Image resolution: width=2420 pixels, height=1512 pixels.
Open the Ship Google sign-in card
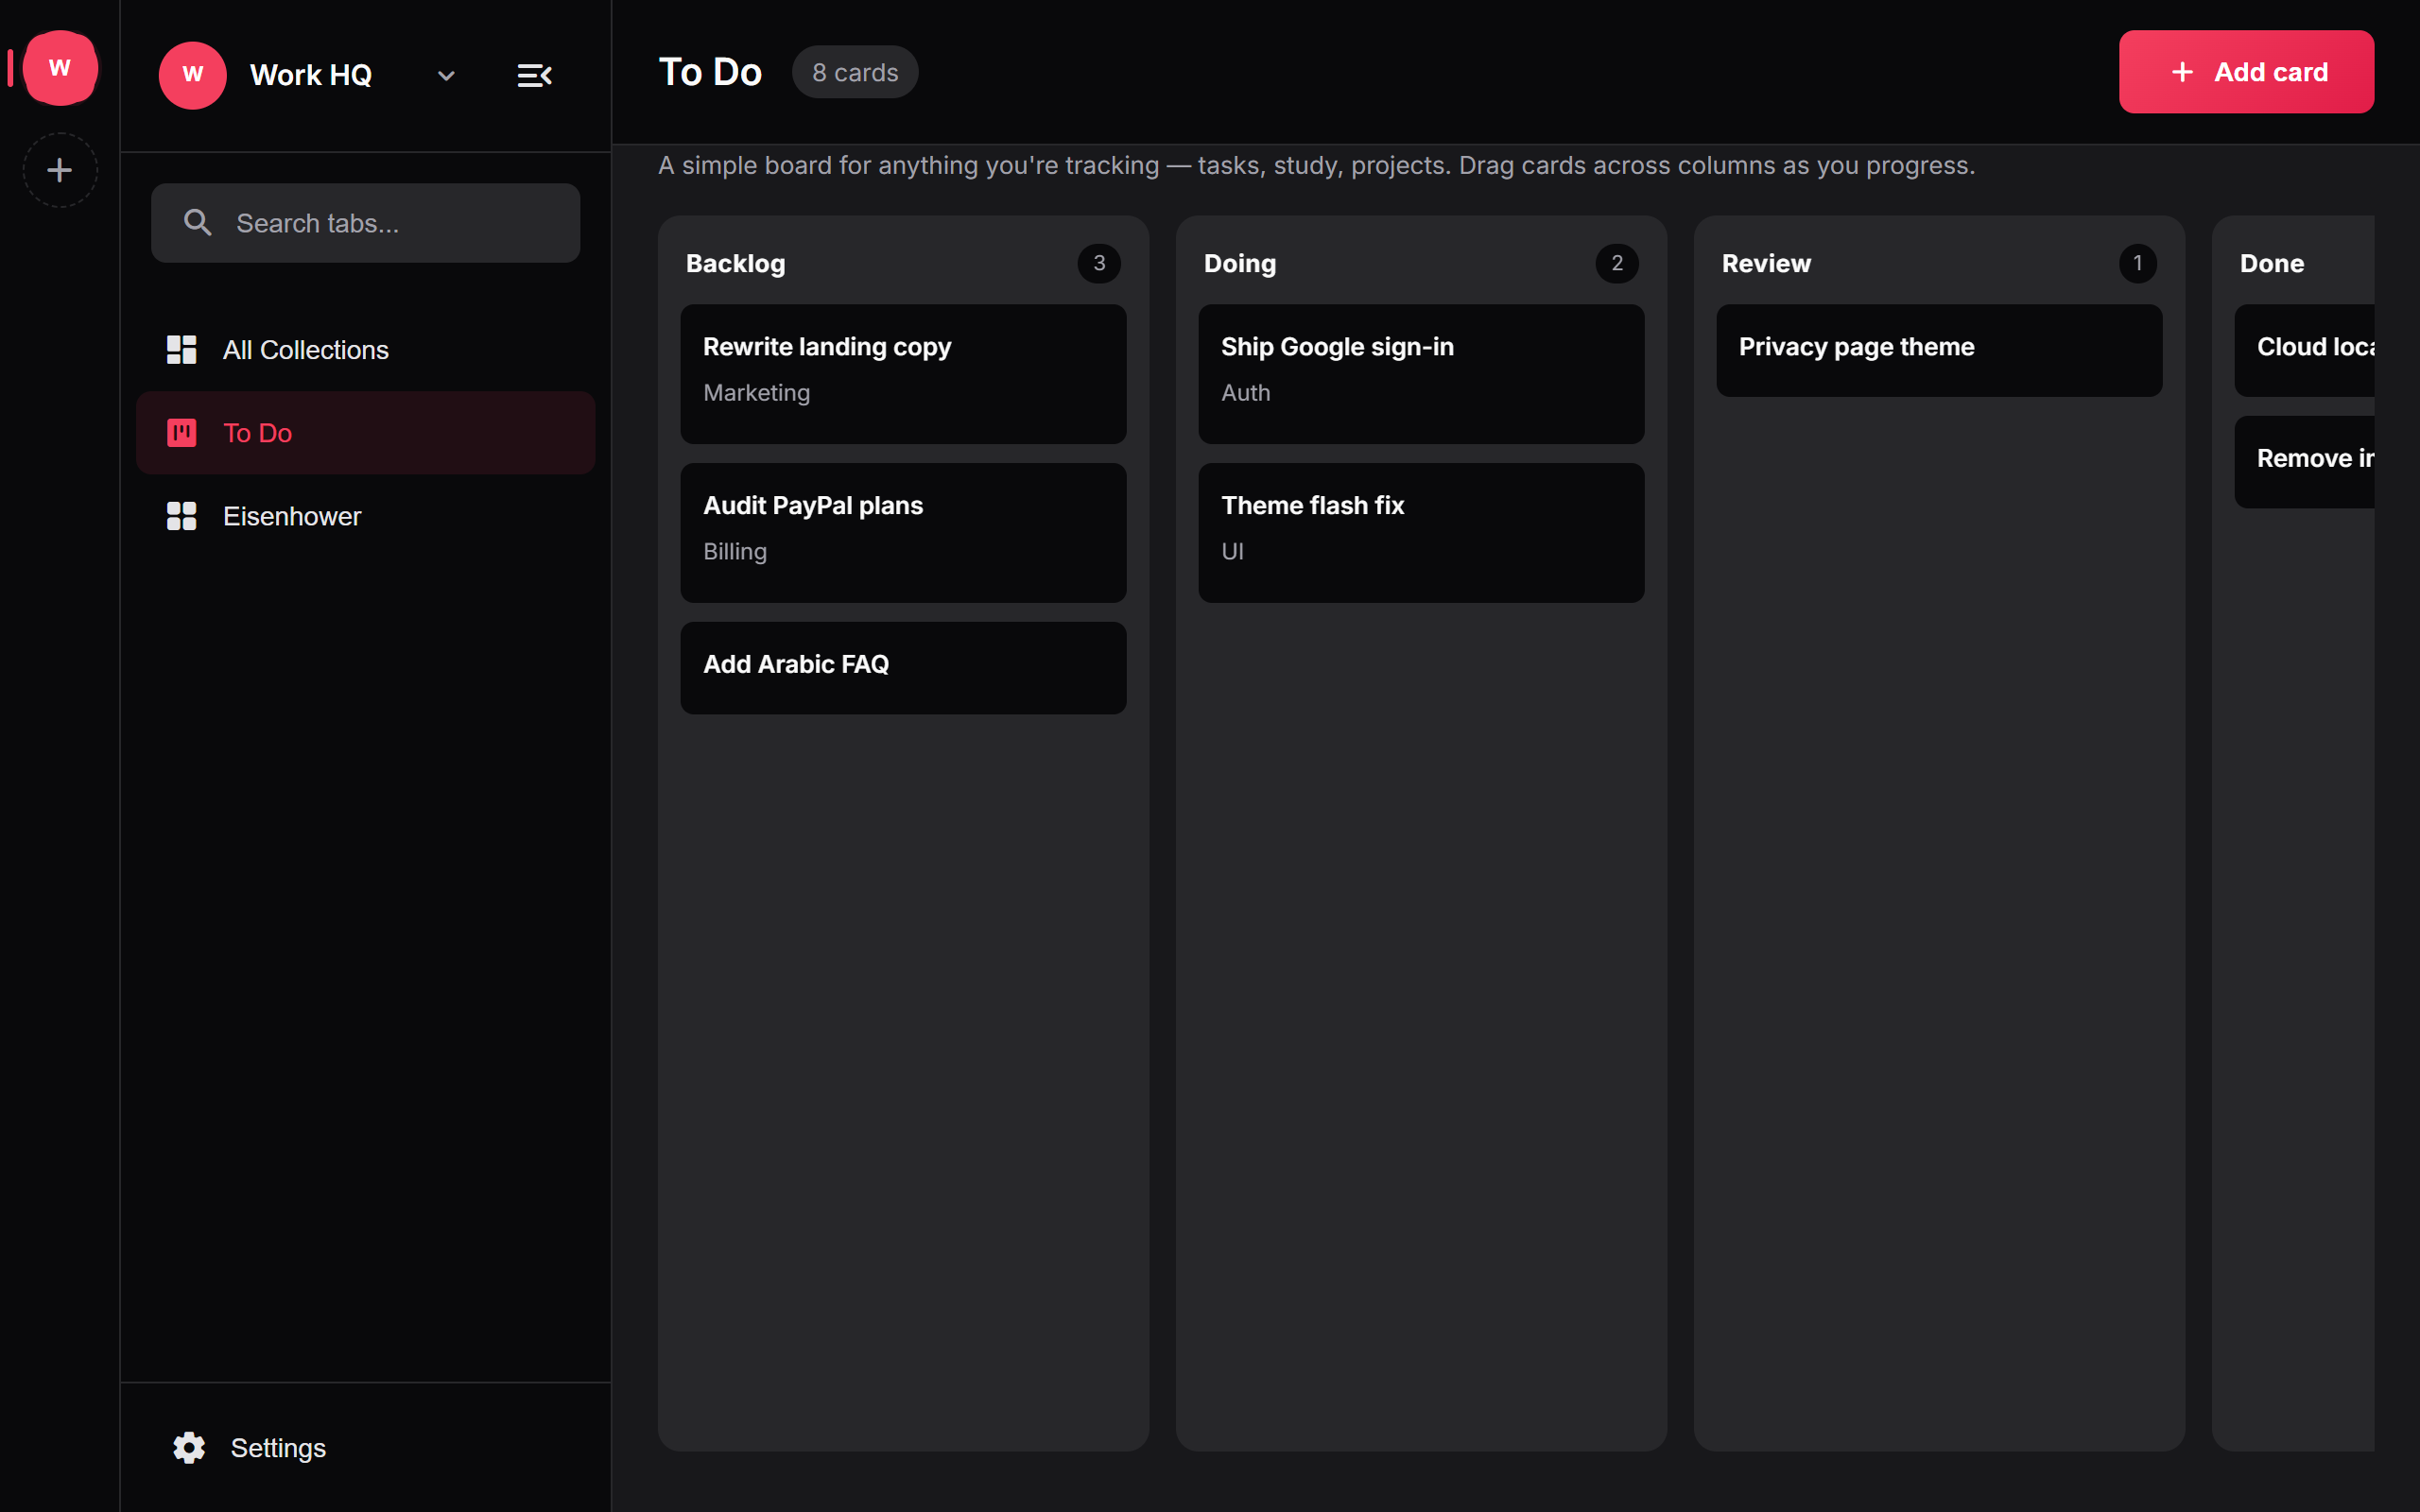coord(1422,374)
